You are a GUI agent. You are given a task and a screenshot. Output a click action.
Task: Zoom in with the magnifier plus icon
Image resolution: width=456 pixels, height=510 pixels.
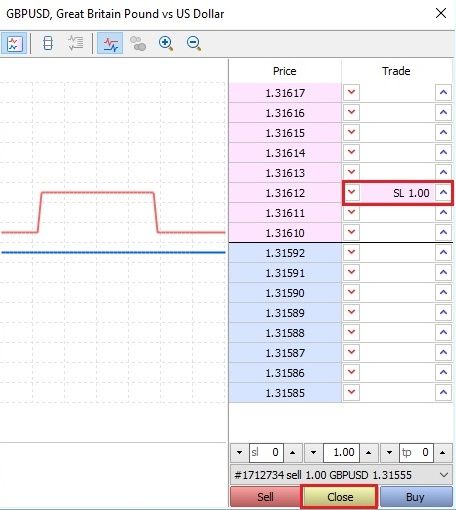pyautogui.click(x=166, y=43)
